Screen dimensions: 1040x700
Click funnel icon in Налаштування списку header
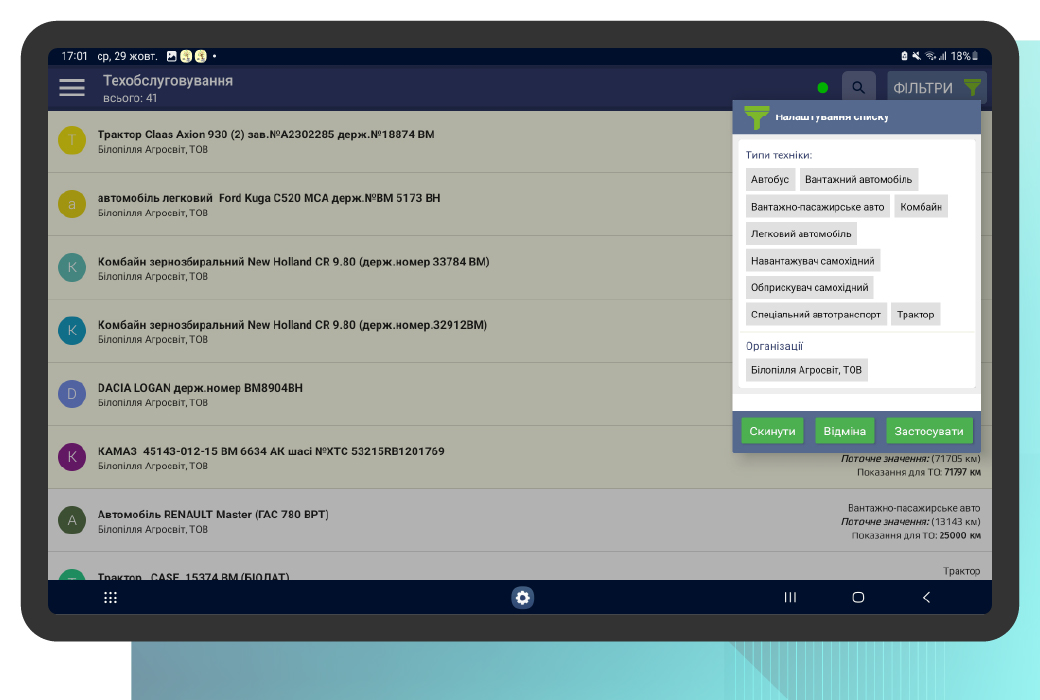[755, 115]
